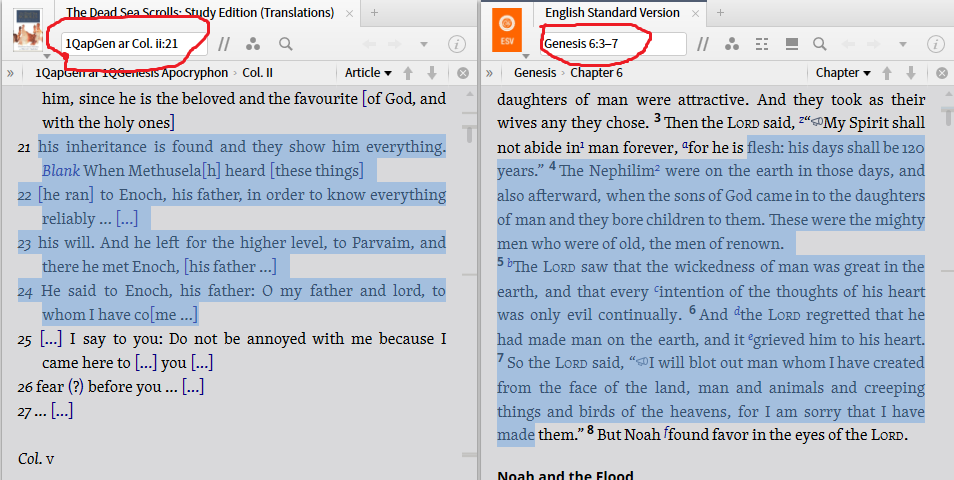The width and height of the screenshot is (954, 480).
Task: Jump to previous chapter in ESV panel
Action: click(887, 73)
